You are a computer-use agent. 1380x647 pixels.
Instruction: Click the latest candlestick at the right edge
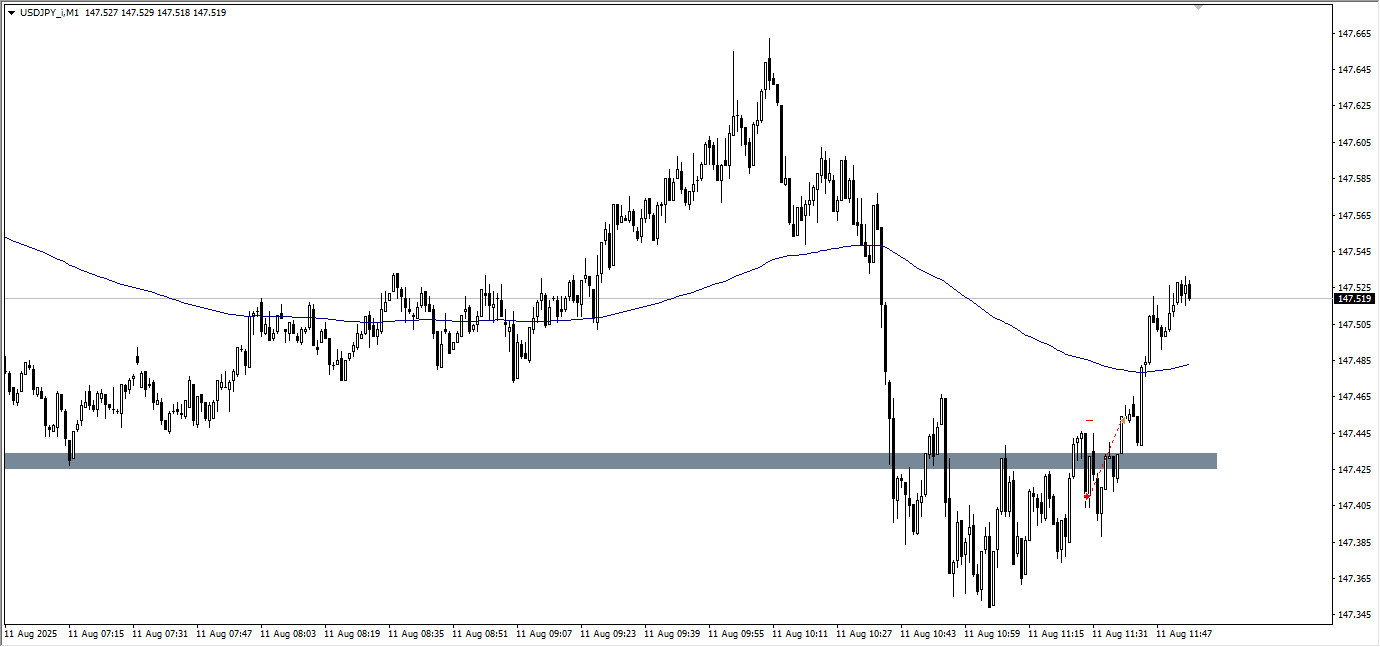1189,291
